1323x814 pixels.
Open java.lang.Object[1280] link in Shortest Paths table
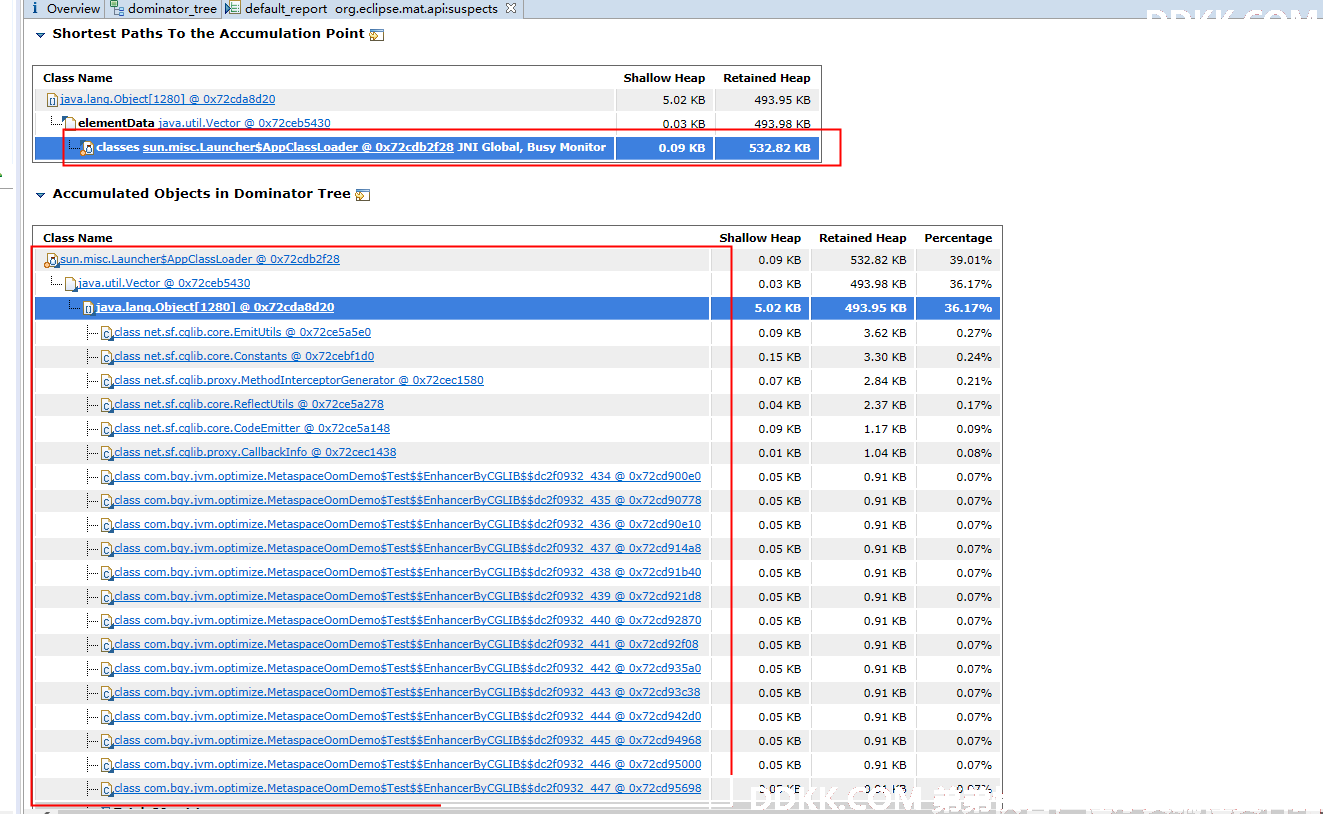167,99
